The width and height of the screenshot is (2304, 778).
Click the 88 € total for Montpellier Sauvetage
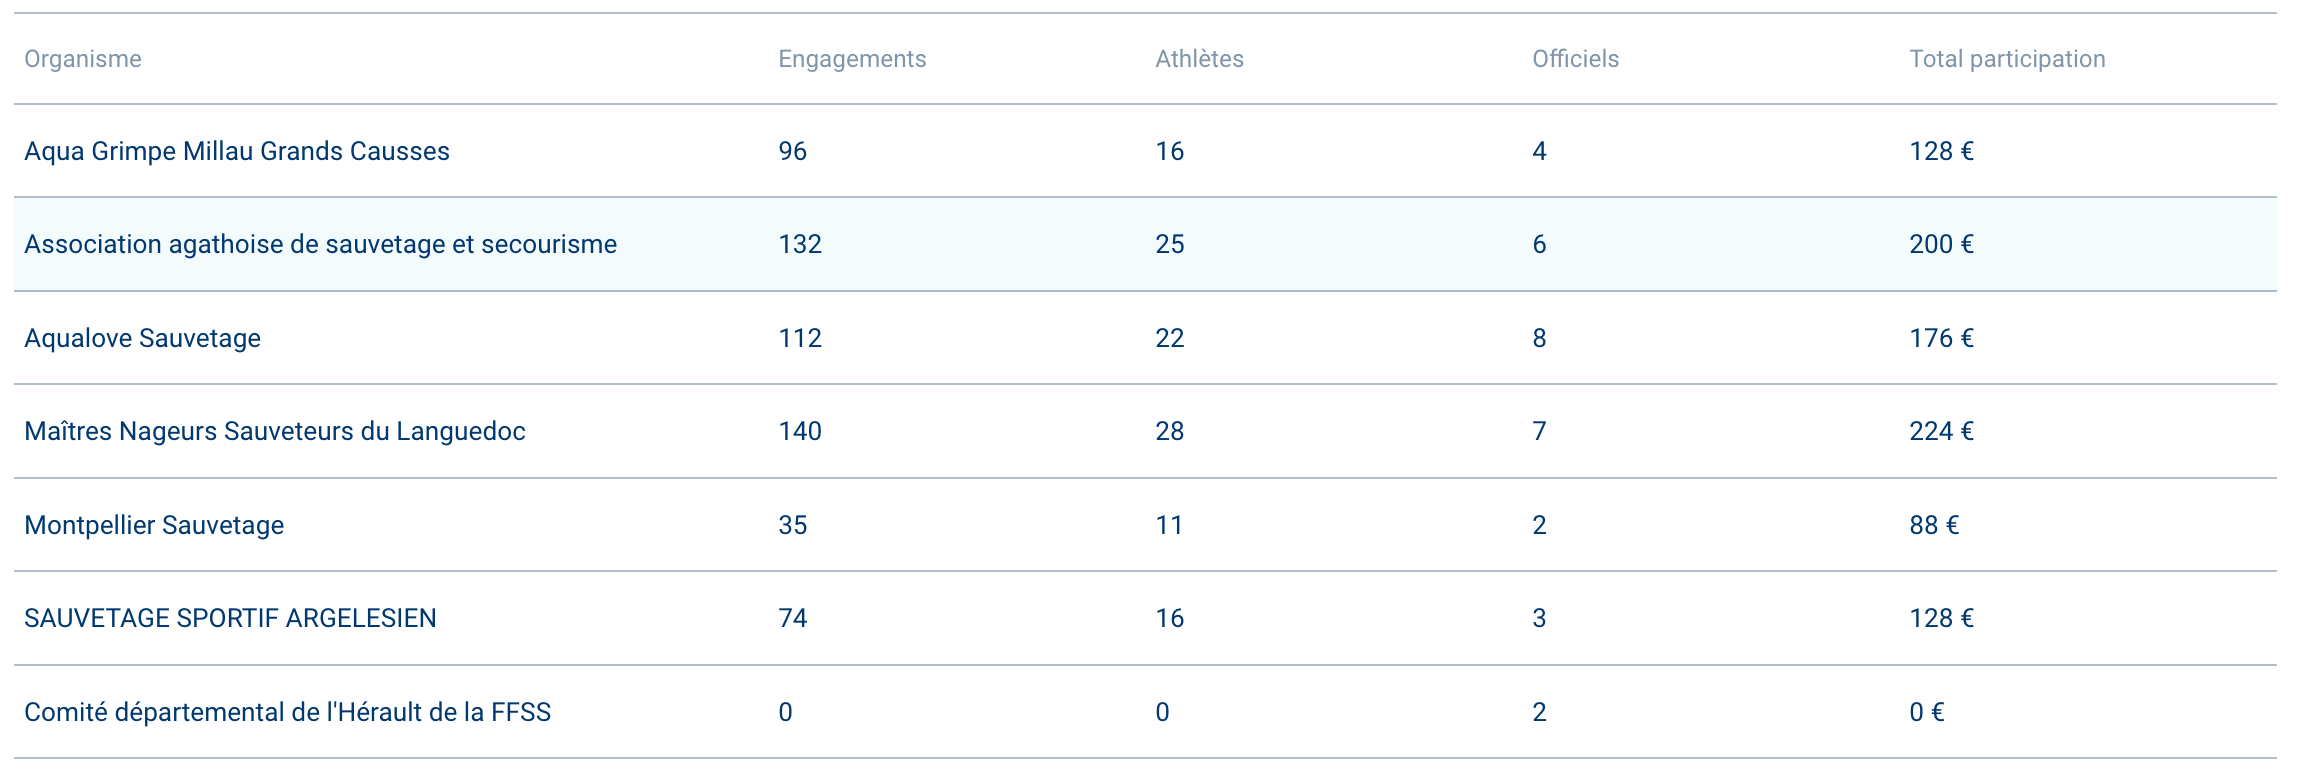point(1934,525)
